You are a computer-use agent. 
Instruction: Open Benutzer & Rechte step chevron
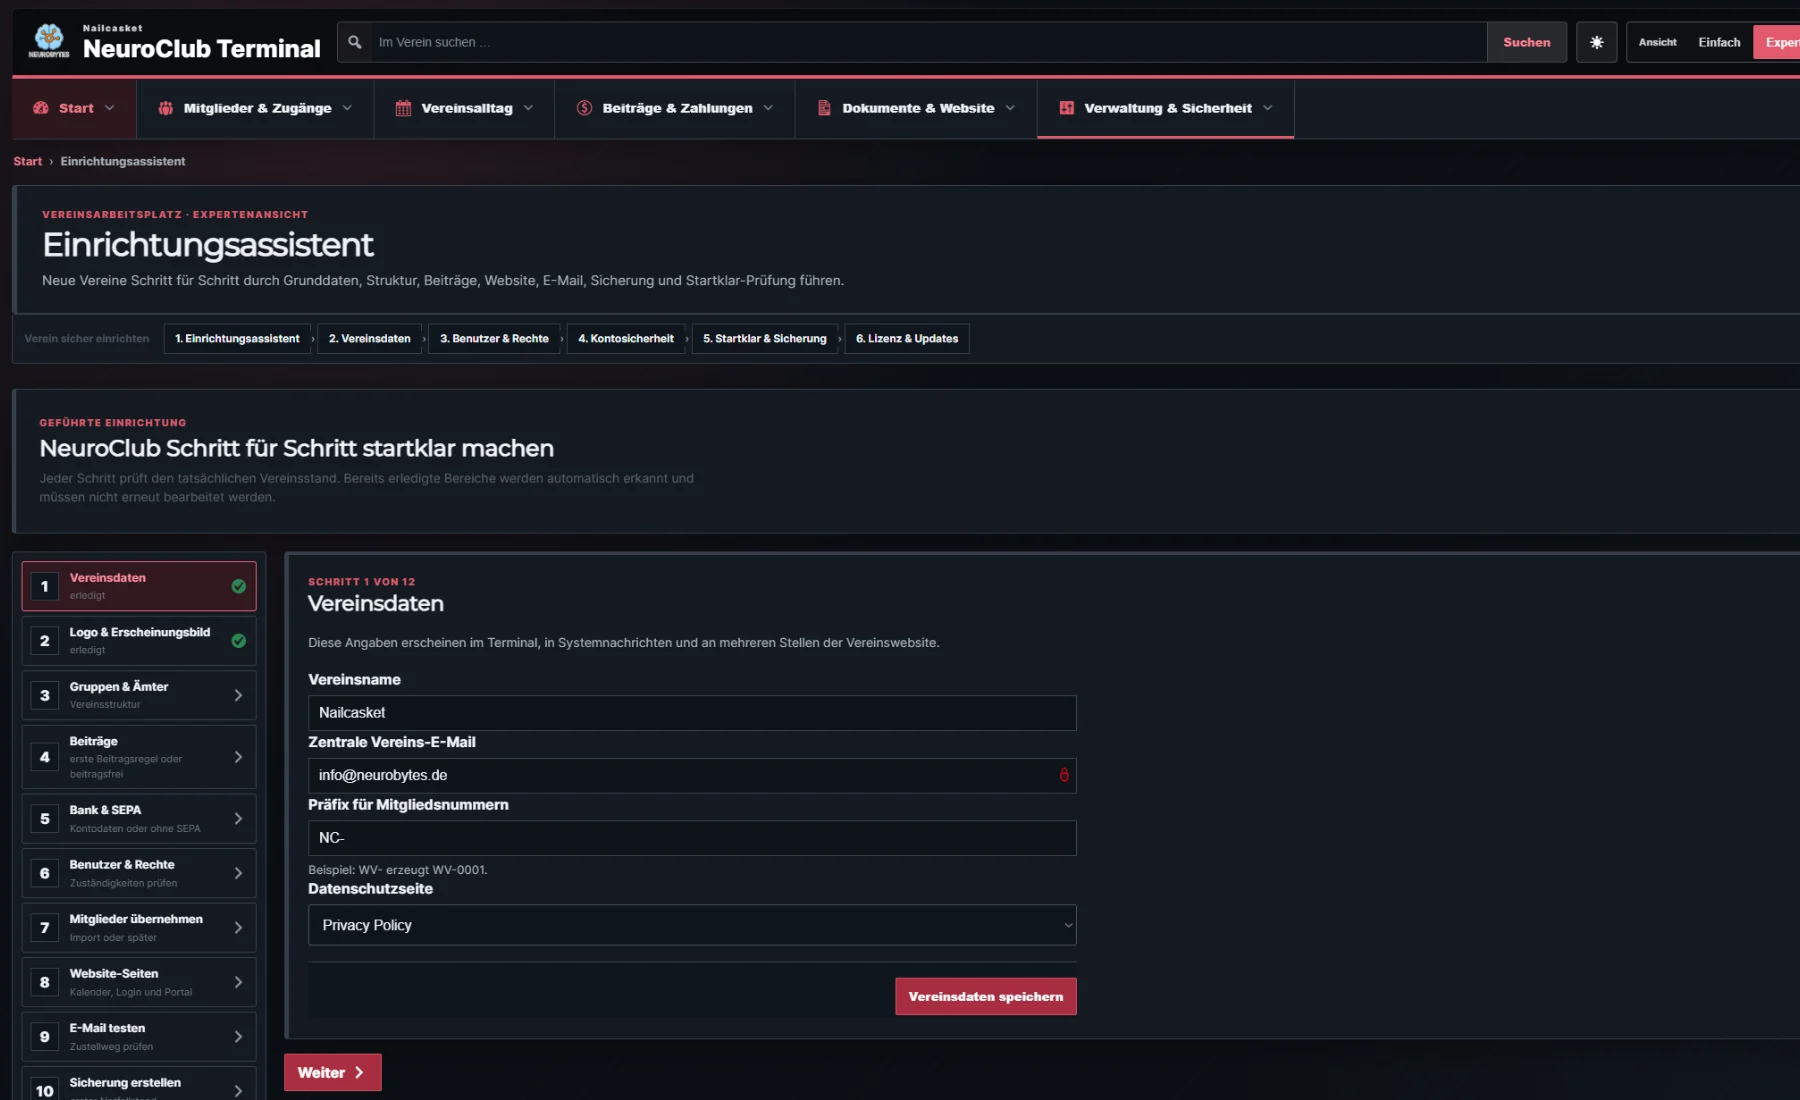click(238, 873)
